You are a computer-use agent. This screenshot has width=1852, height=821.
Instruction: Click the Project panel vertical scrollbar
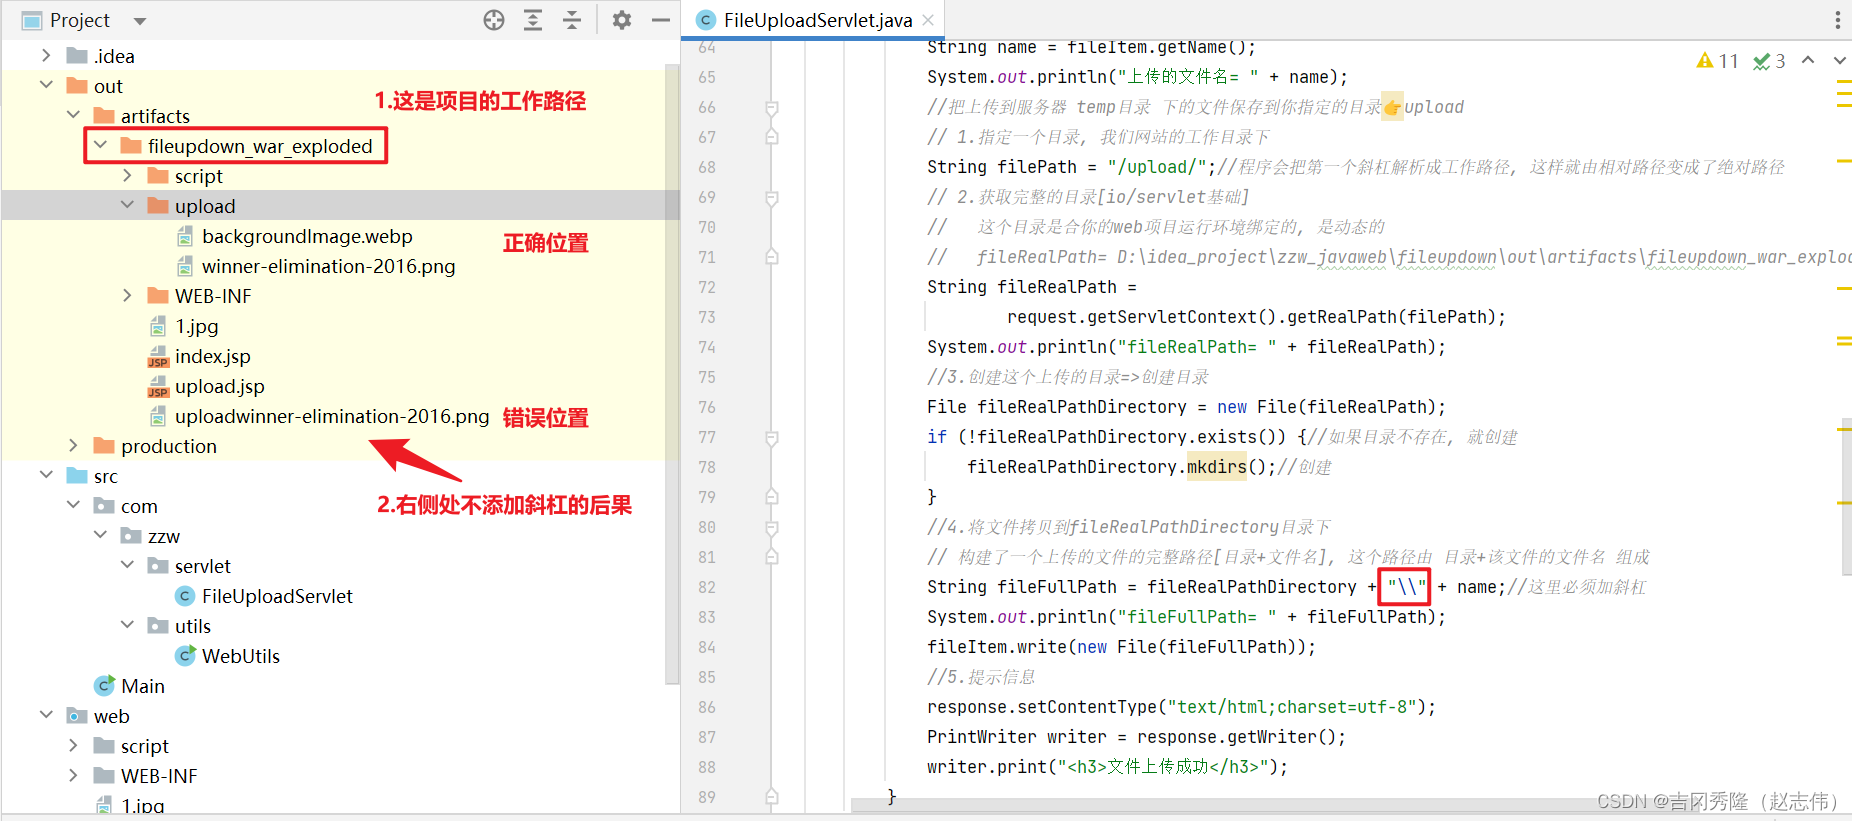pyautogui.click(x=672, y=375)
